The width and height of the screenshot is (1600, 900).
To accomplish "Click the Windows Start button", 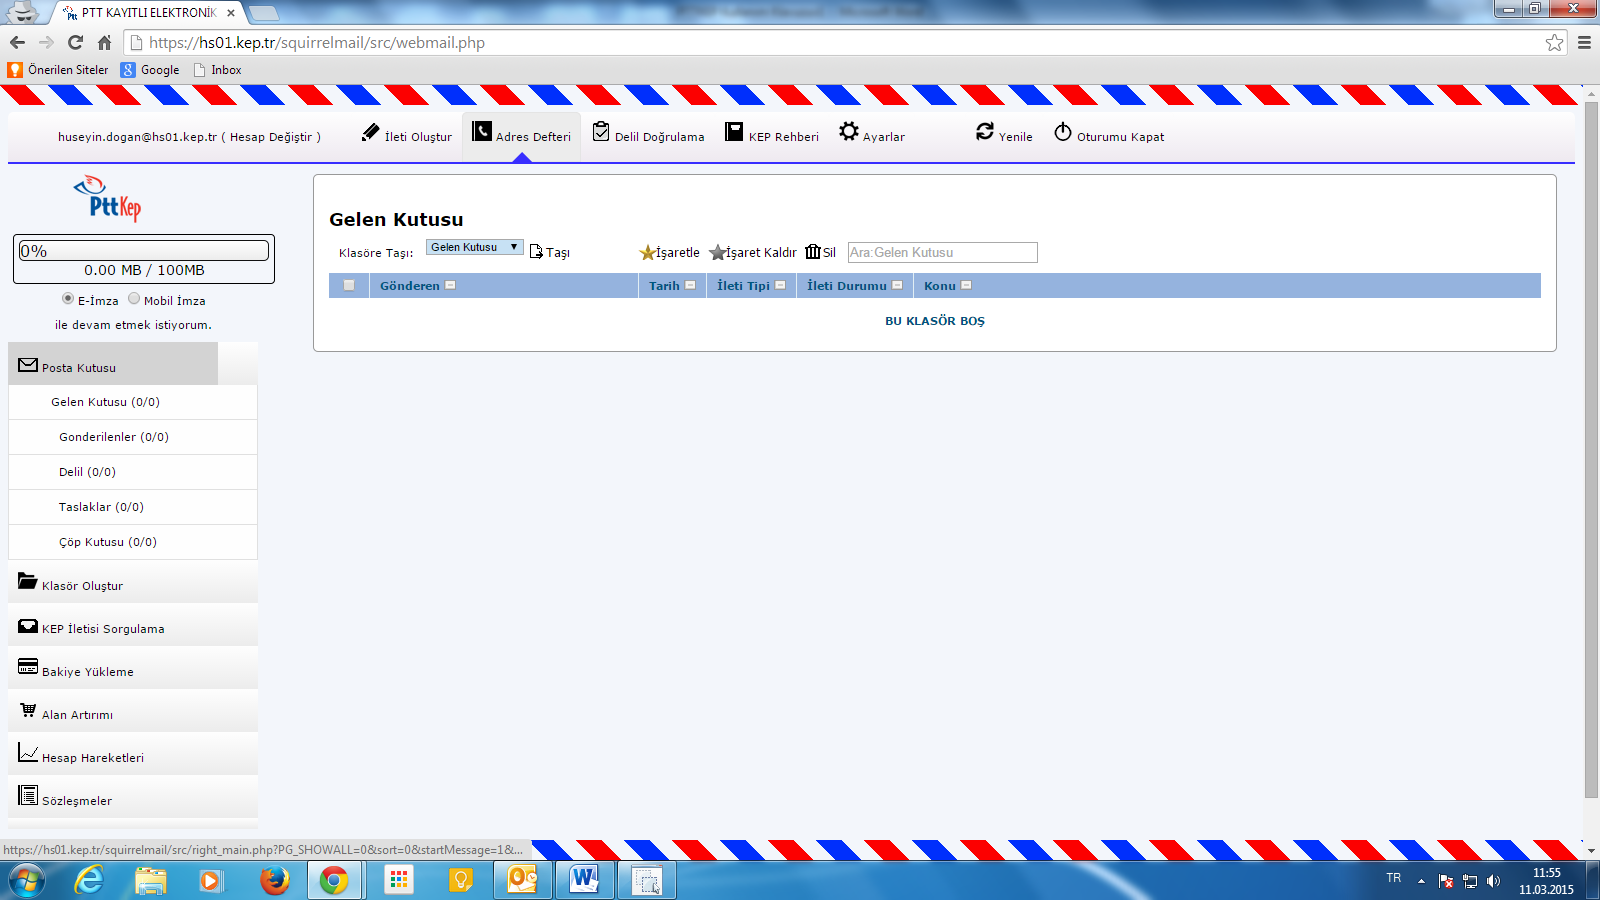I will (x=27, y=880).
